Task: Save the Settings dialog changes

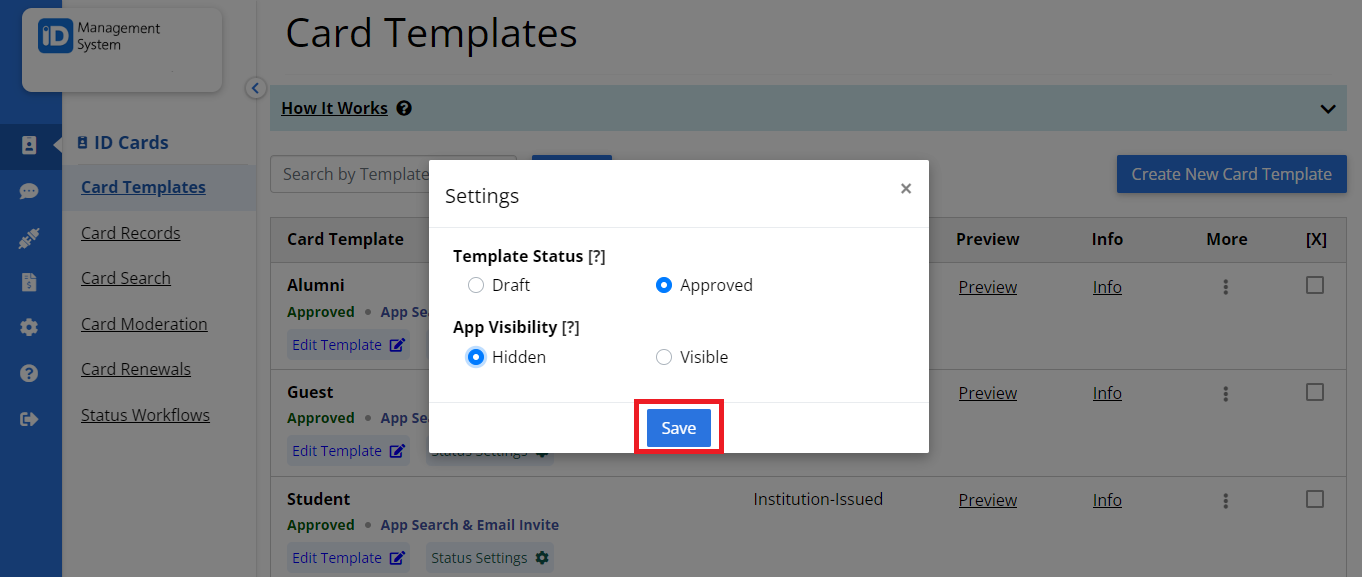Action: [678, 427]
